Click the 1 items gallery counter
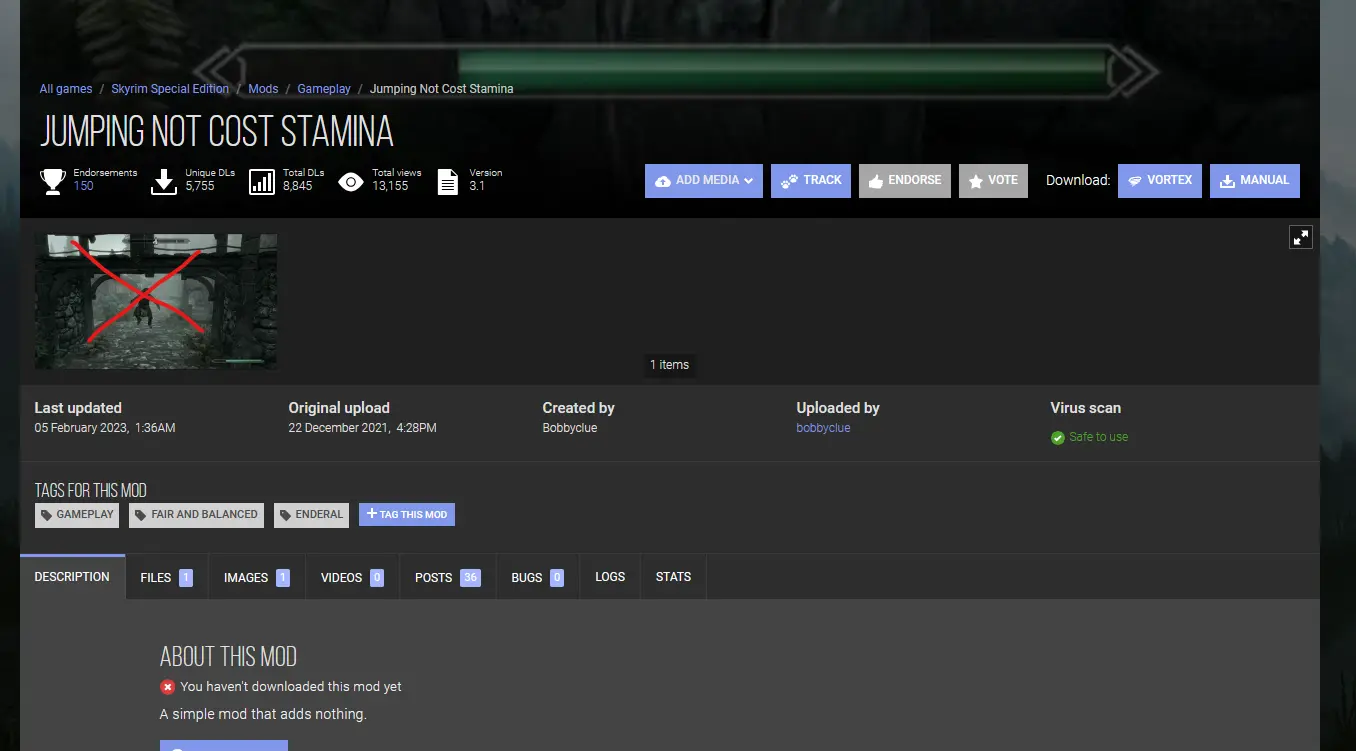The height and width of the screenshot is (751, 1356). pos(669,365)
